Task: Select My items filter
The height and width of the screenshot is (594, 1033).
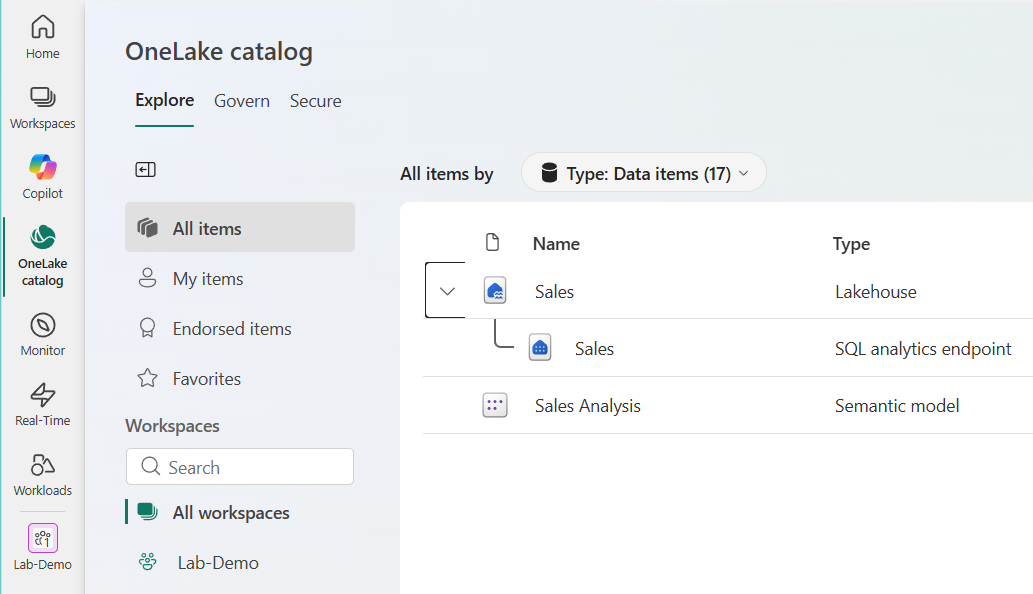Action: pos(240,279)
